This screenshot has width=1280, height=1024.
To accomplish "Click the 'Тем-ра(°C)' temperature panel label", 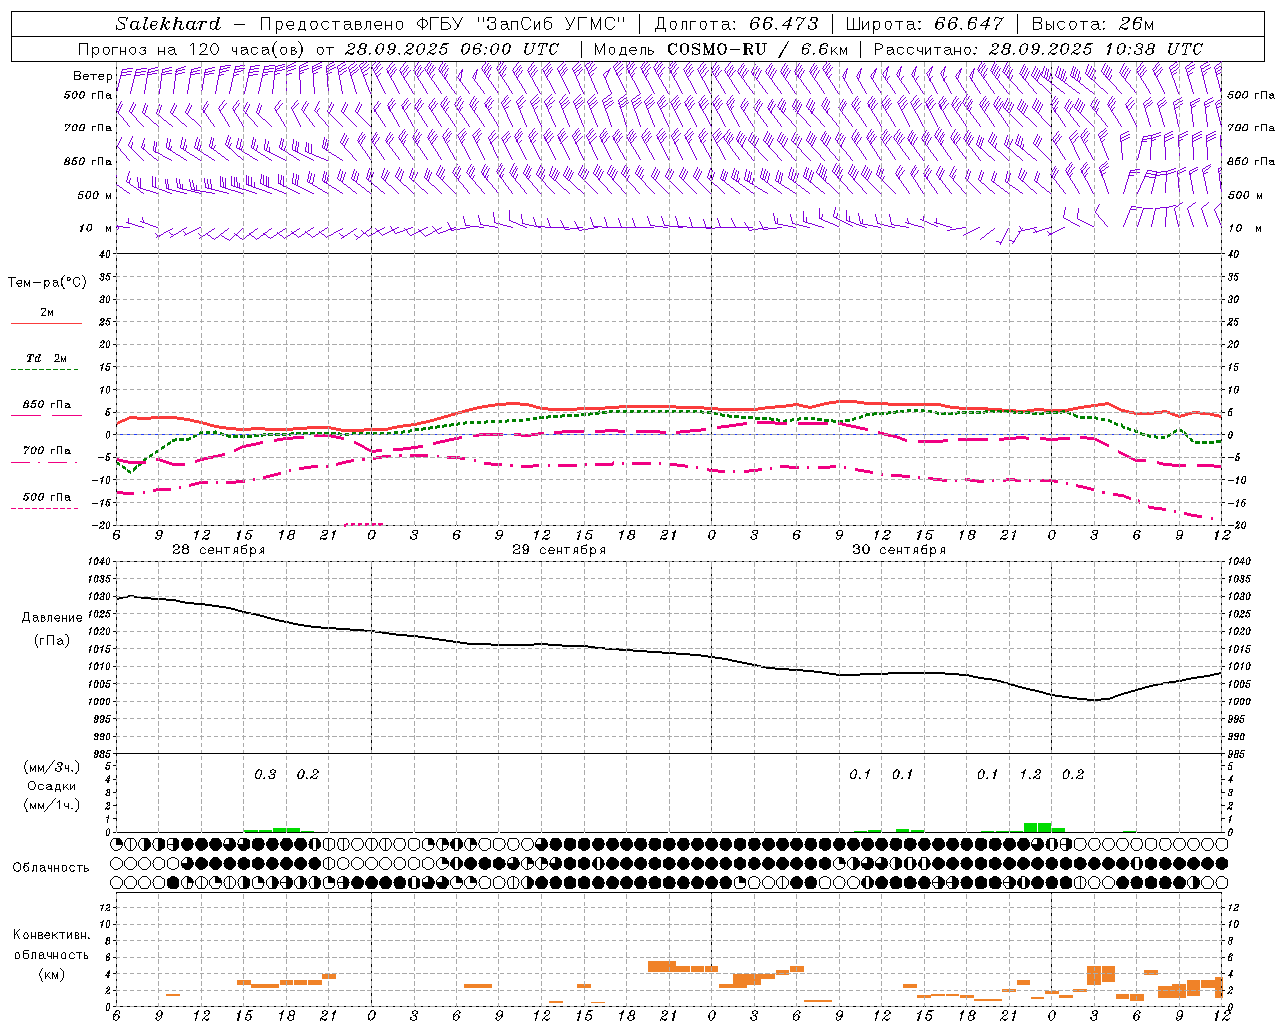I will click(47, 283).
